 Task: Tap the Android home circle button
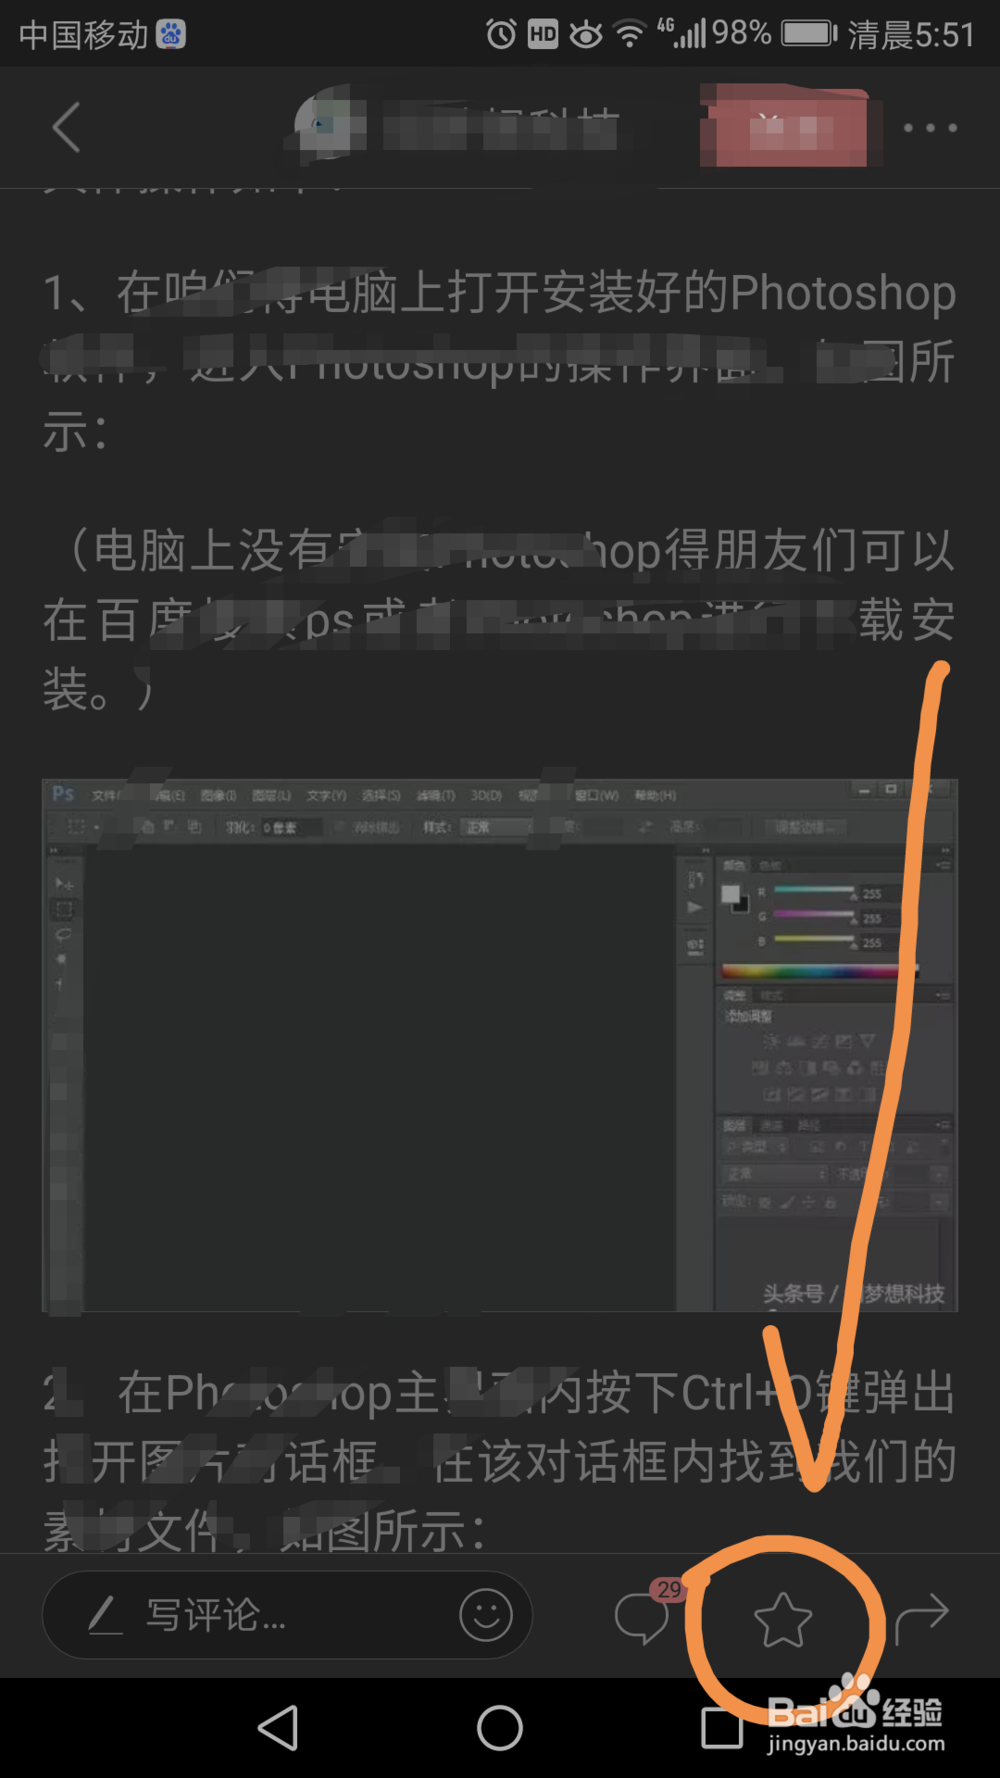coord(500,1727)
